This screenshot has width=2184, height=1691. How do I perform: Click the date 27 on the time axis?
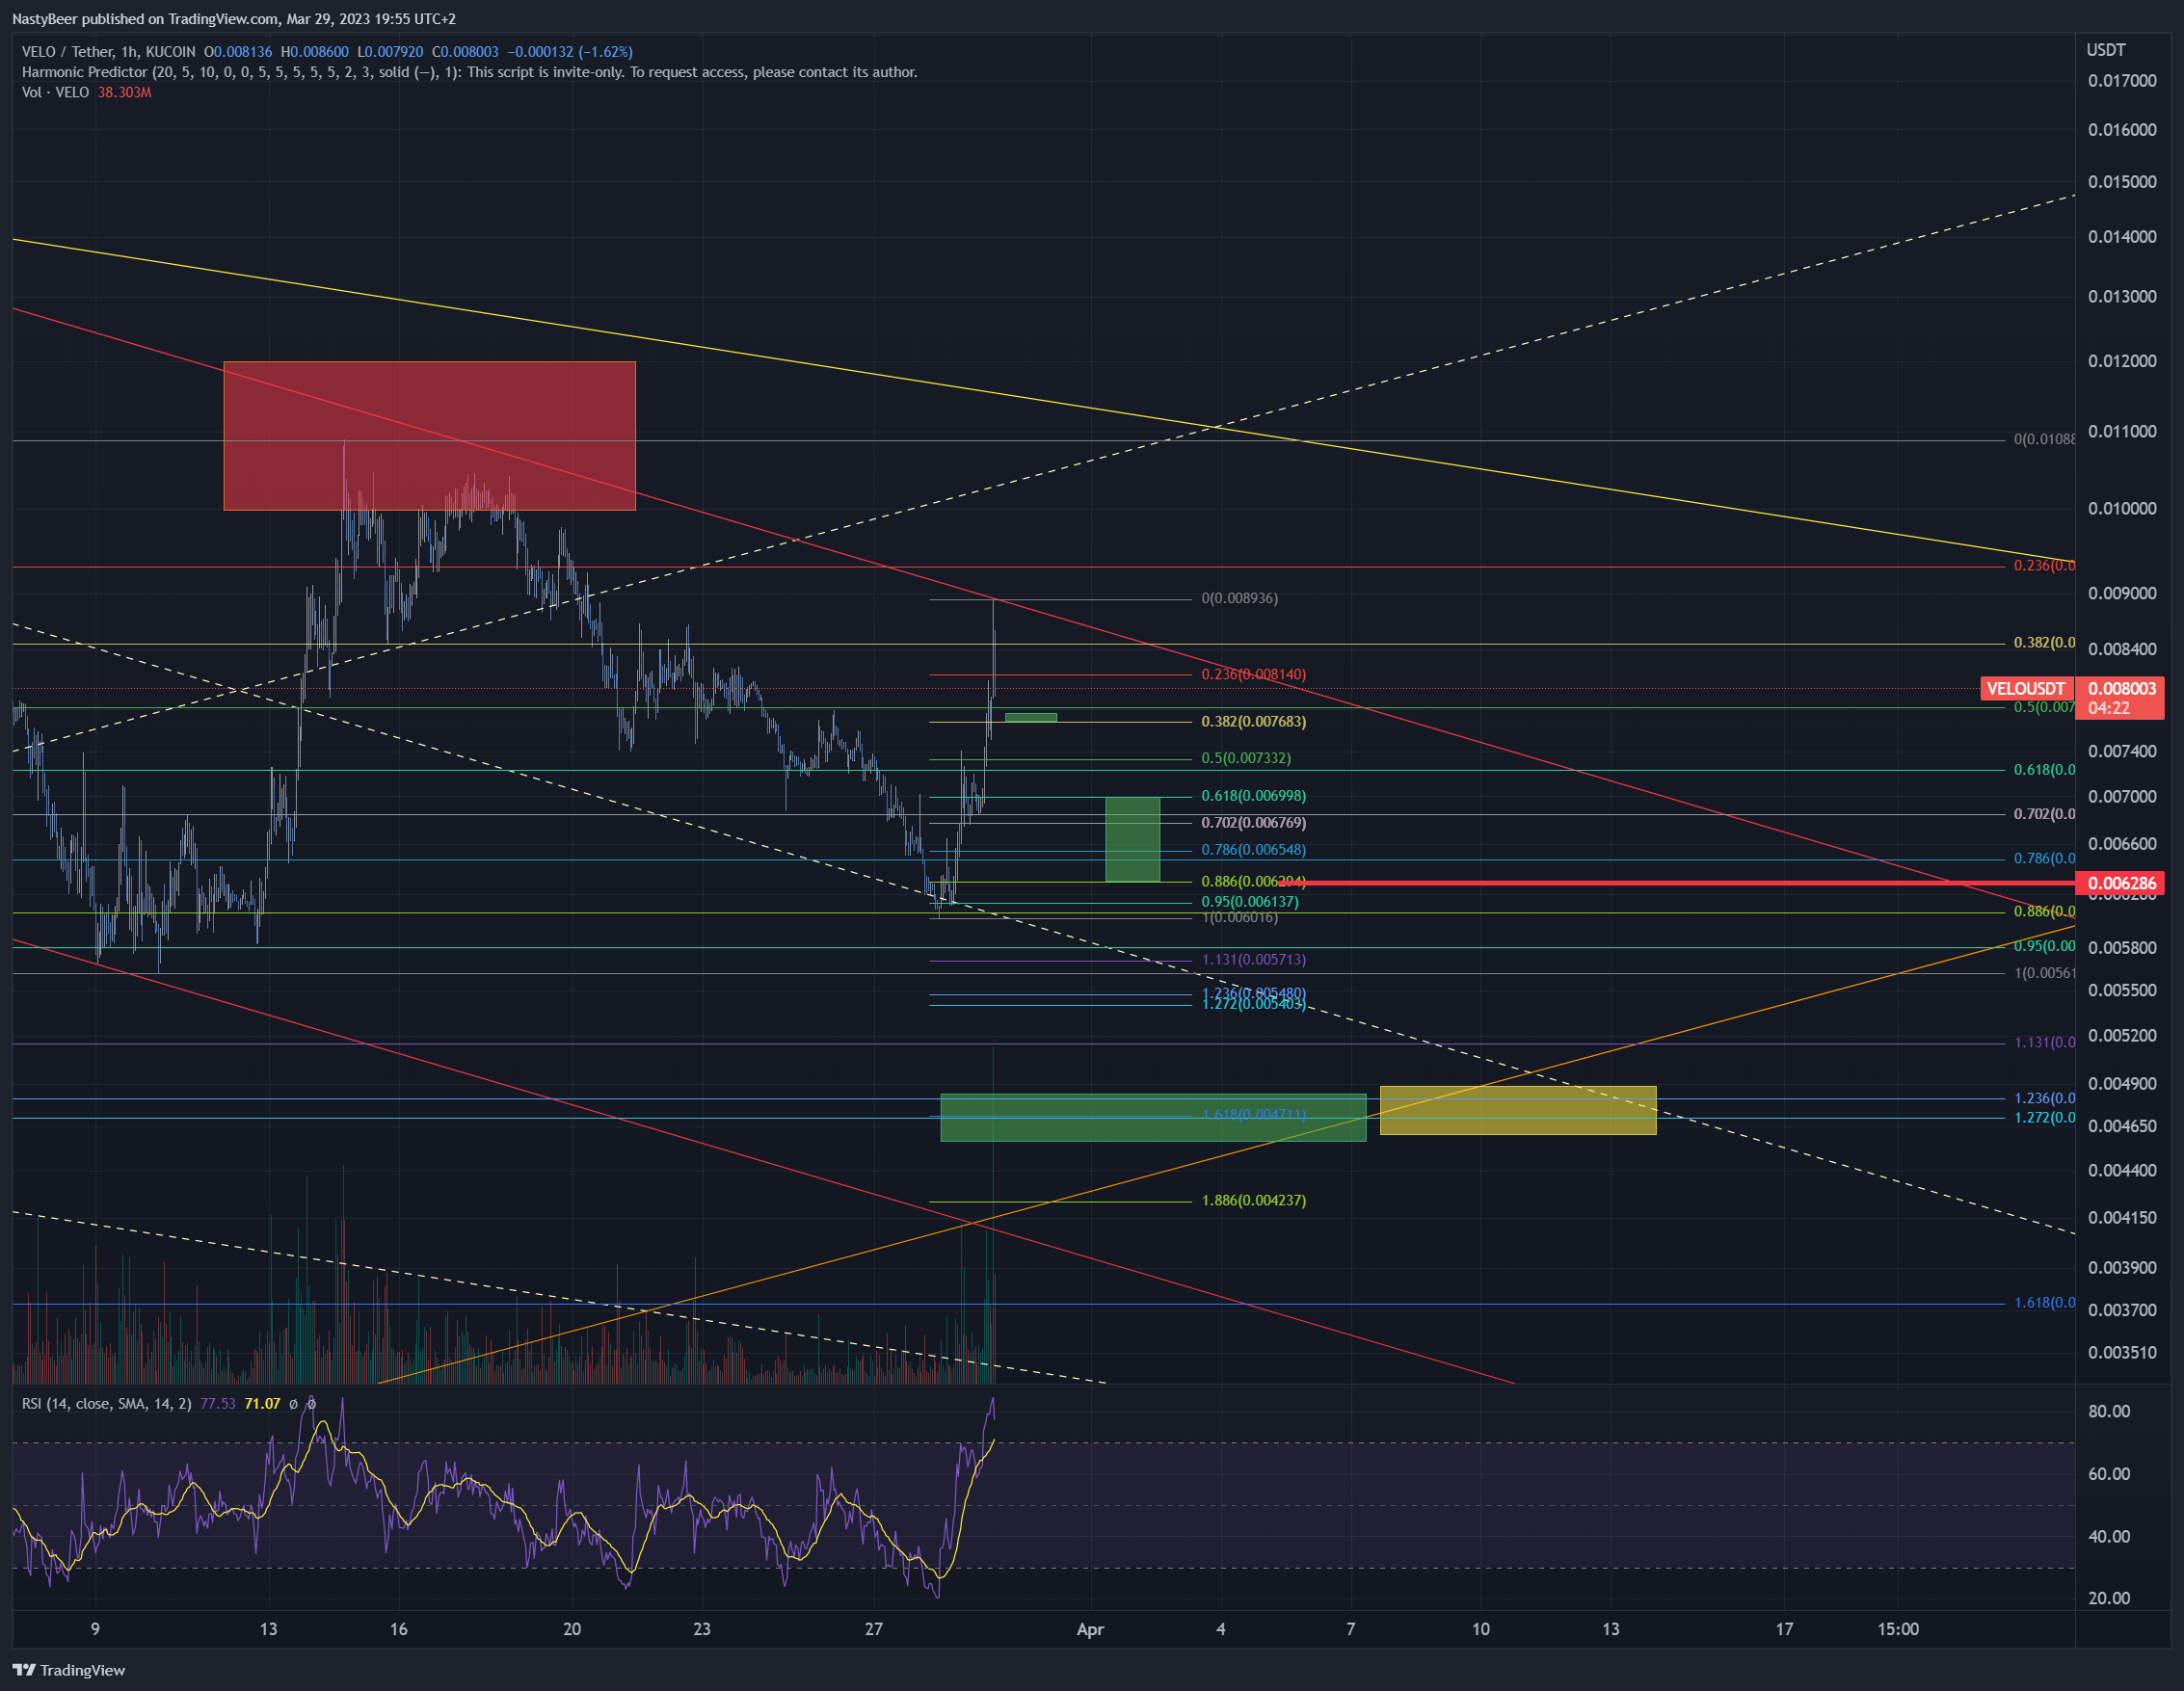tap(874, 1629)
